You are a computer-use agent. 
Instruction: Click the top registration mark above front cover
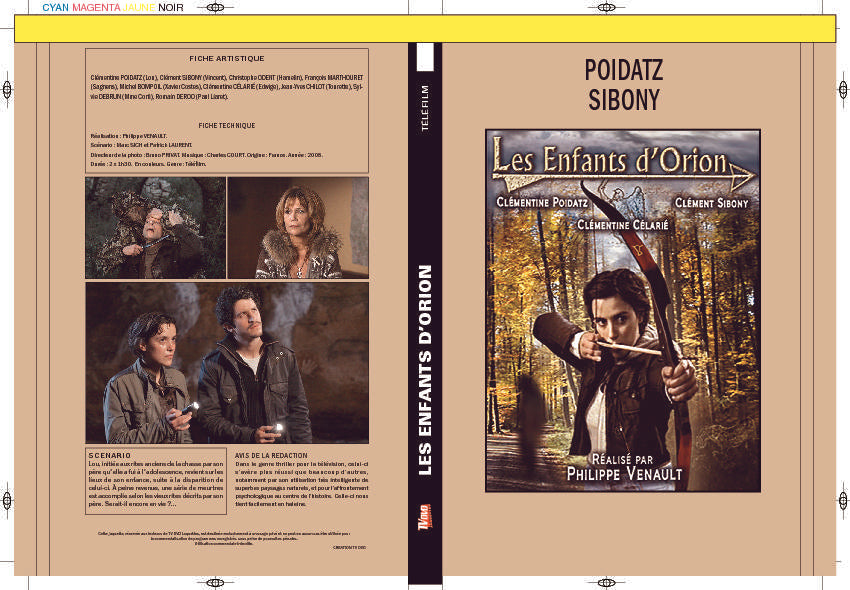tap(606, 8)
